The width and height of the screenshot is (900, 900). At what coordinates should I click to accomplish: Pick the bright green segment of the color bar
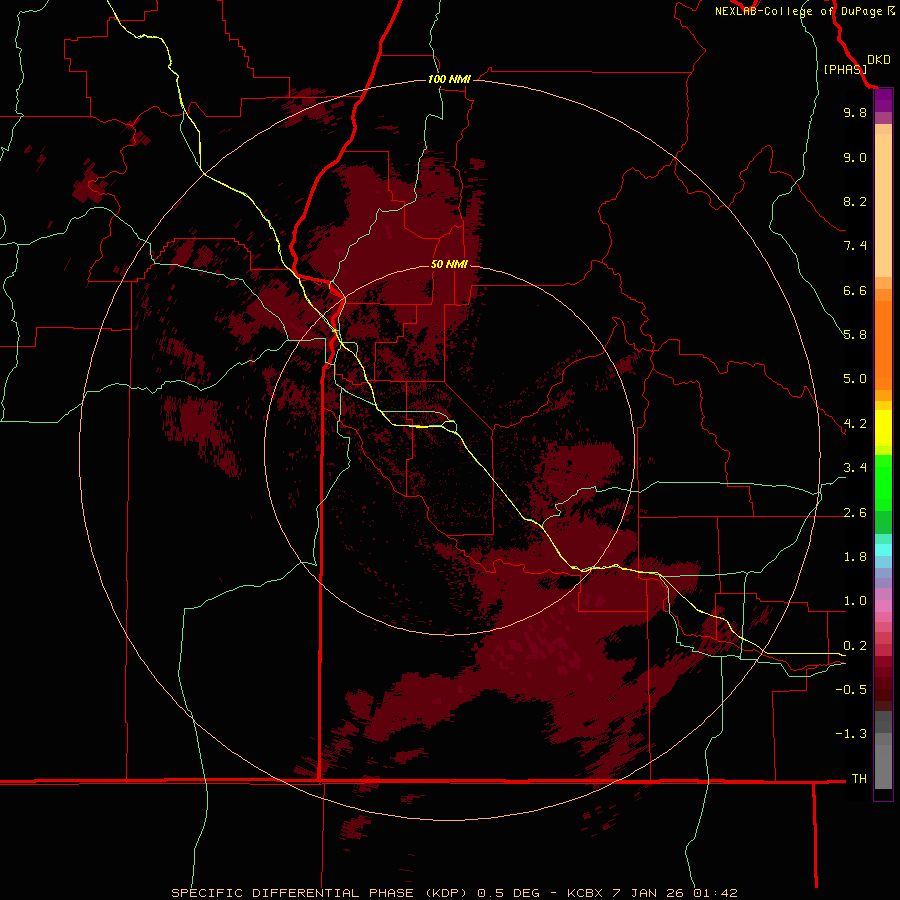[x=883, y=483]
